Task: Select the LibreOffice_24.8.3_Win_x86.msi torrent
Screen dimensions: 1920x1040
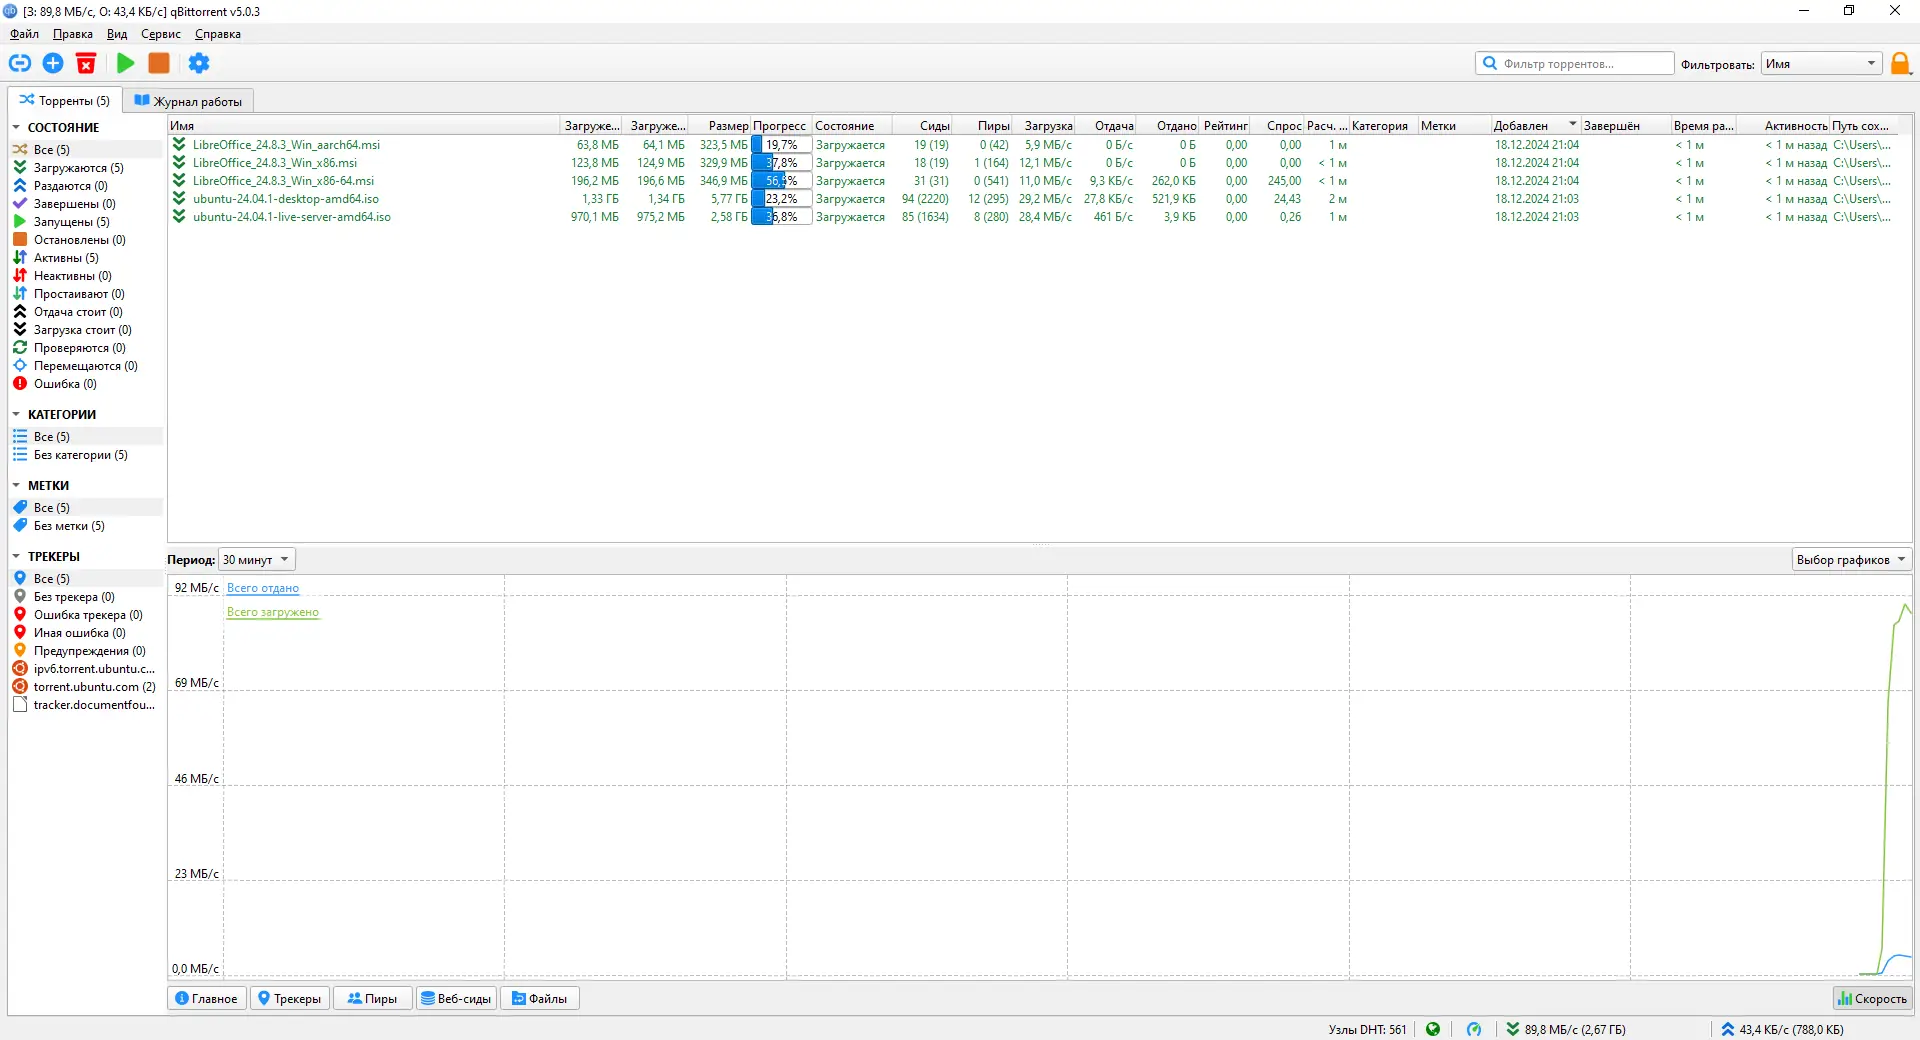Action: [275, 163]
